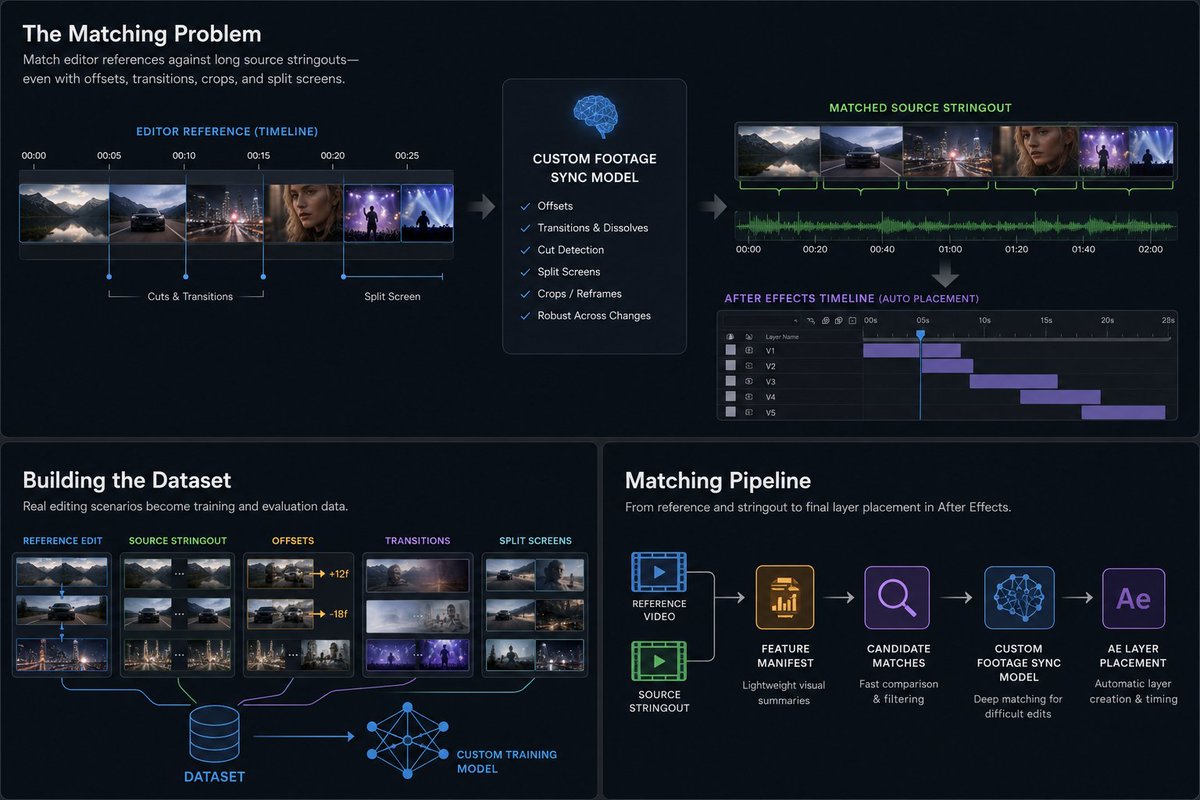Viewport: 1200px width, 800px height.
Task: Select the orange Feature Manifest document icon
Action: tap(785, 598)
